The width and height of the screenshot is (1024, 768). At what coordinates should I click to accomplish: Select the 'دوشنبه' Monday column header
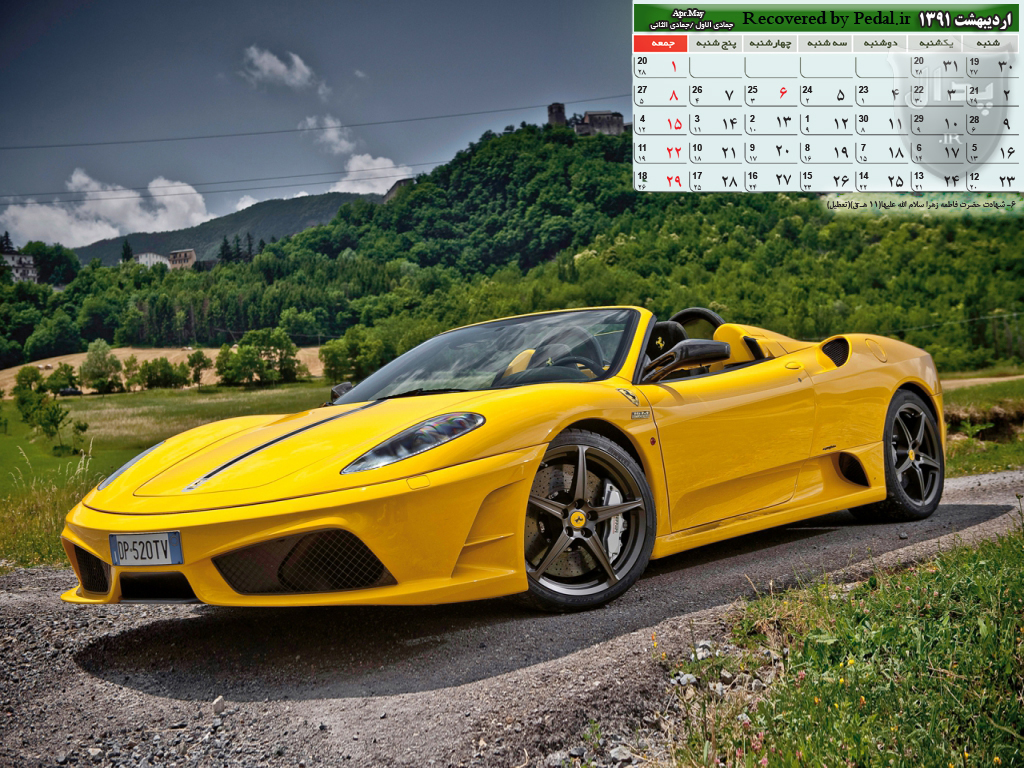coord(882,43)
